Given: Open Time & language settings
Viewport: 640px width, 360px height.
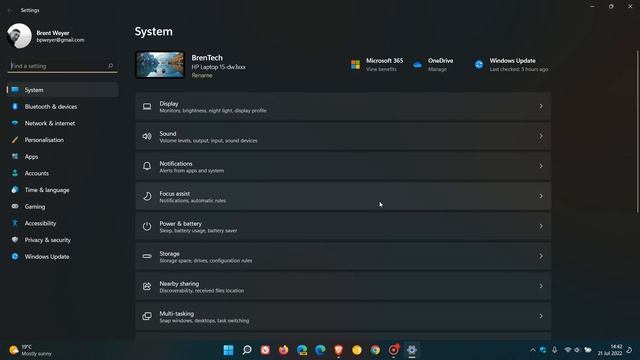Looking at the screenshot, I should click(63, 190).
